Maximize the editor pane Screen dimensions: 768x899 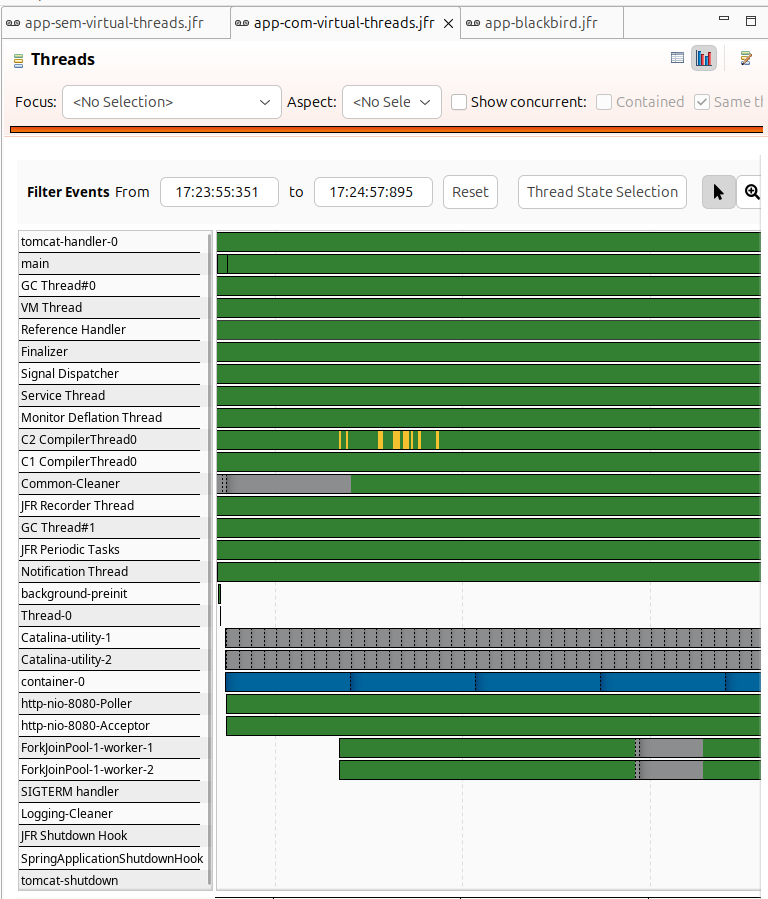coord(751,20)
